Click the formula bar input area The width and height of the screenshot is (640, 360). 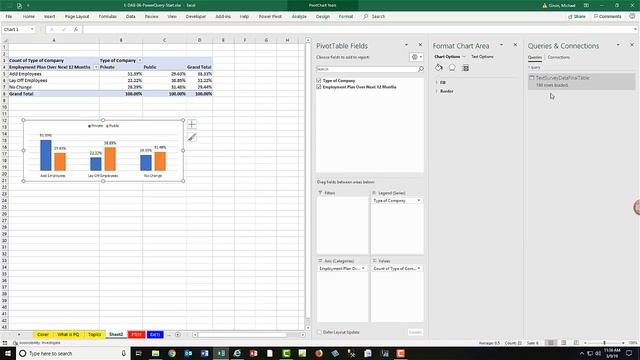[x=359, y=29]
